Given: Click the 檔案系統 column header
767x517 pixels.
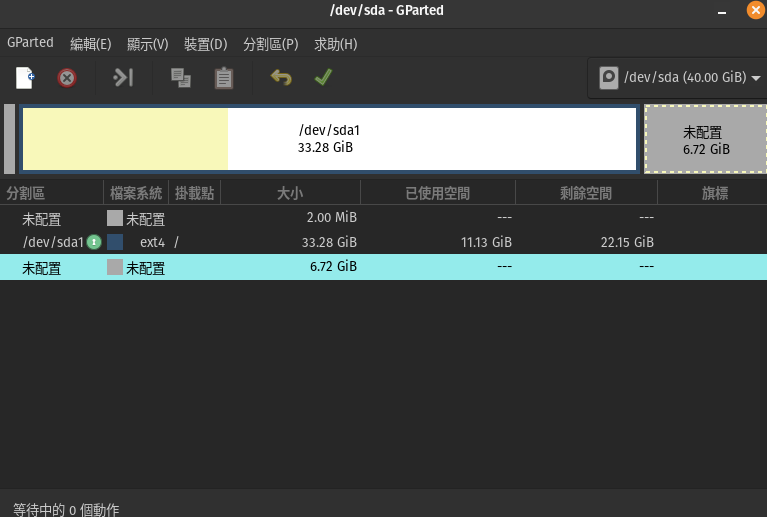Looking at the screenshot, I should 136,193.
